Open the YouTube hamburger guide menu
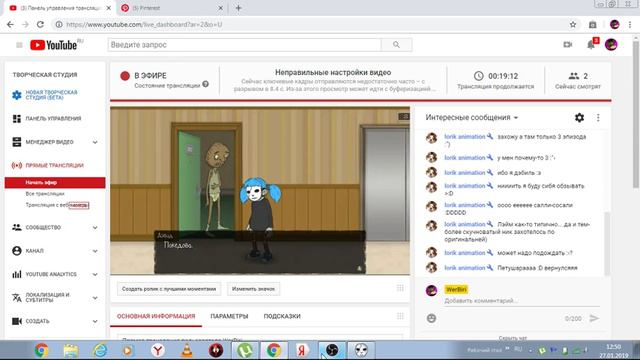The width and height of the screenshot is (640, 360). coord(19,45)
